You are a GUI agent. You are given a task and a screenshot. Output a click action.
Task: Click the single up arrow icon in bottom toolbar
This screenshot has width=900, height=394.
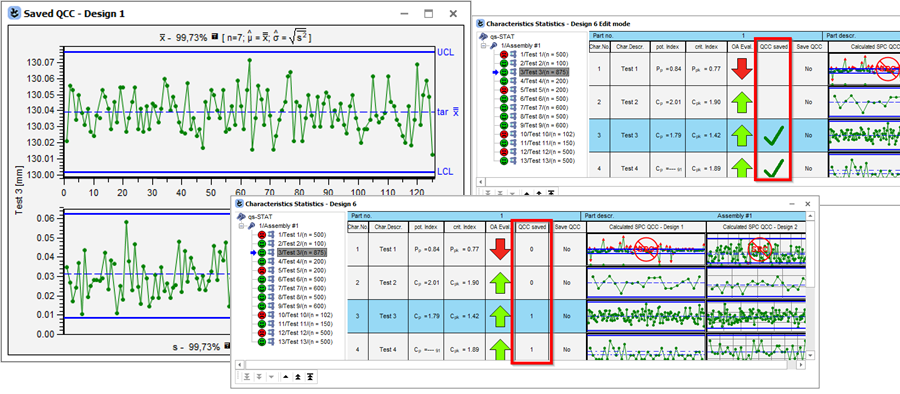tap(286, 377)
